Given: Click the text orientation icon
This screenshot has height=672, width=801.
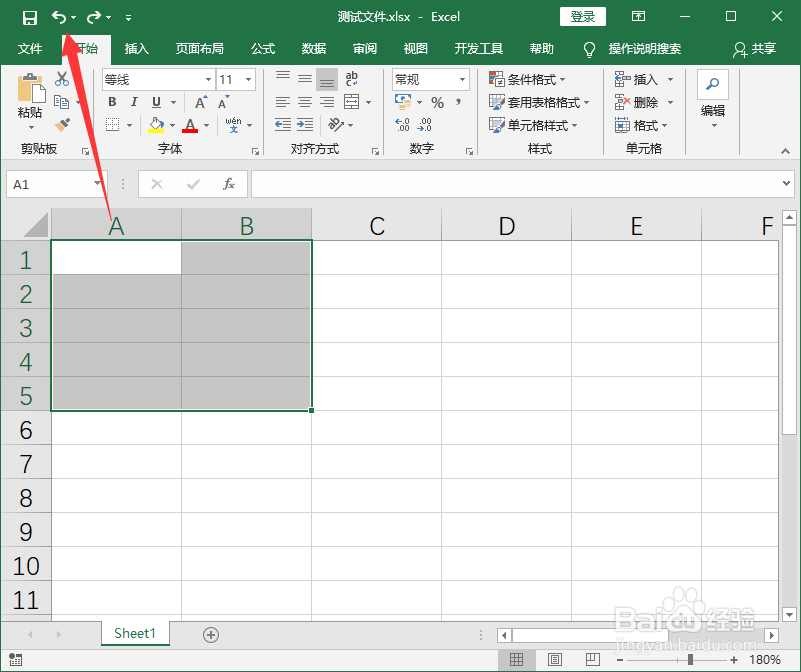Looking at the screenshot, I should 336,125.
